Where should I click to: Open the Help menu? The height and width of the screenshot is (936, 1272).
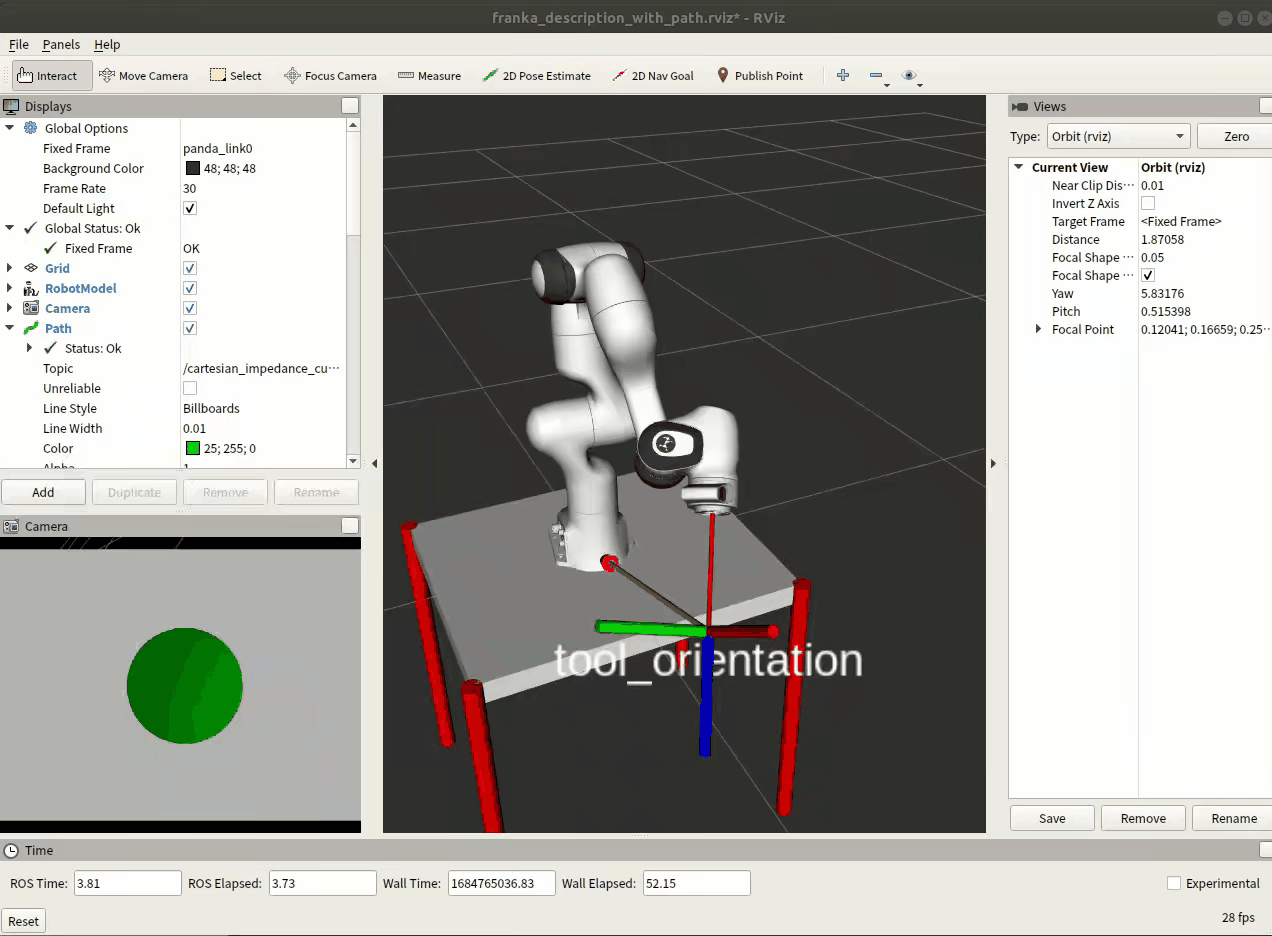[107, 44]
